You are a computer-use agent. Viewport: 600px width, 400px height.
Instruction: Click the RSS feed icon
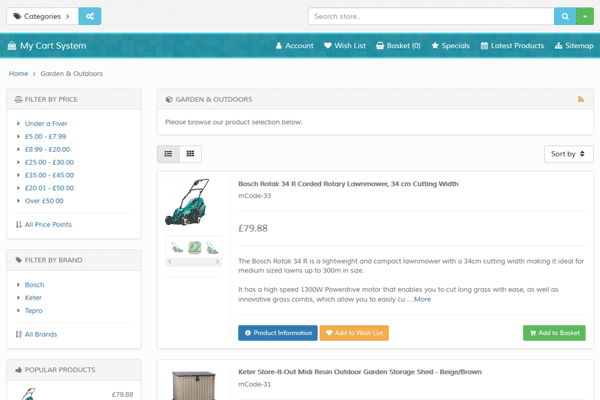[581, 99]
